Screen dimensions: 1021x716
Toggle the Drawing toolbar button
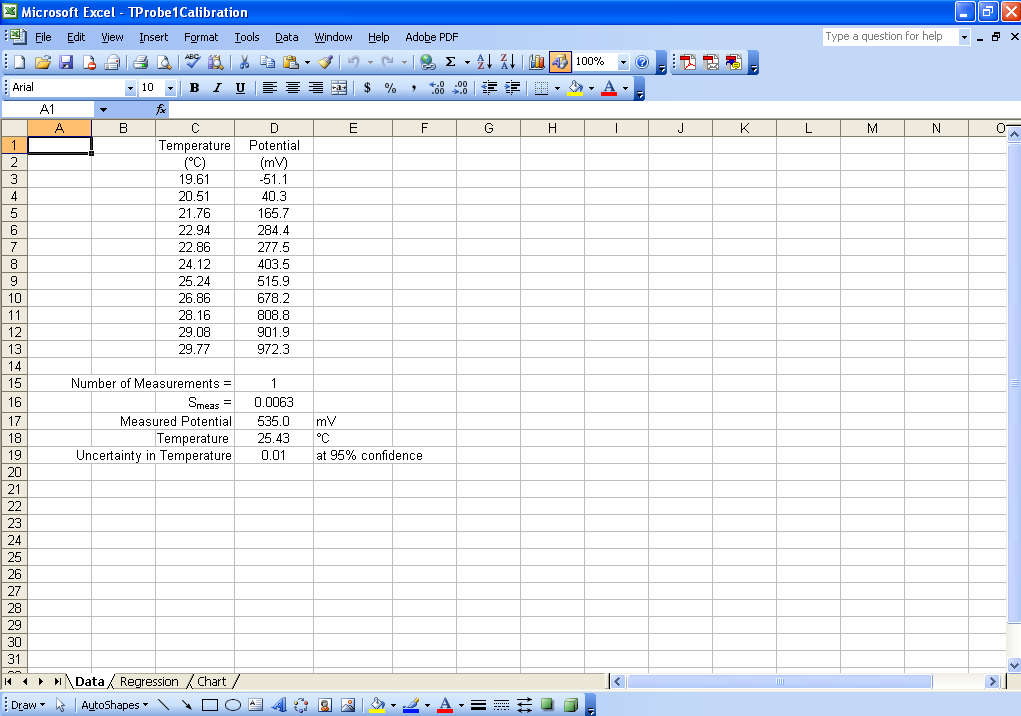[560, 62]
